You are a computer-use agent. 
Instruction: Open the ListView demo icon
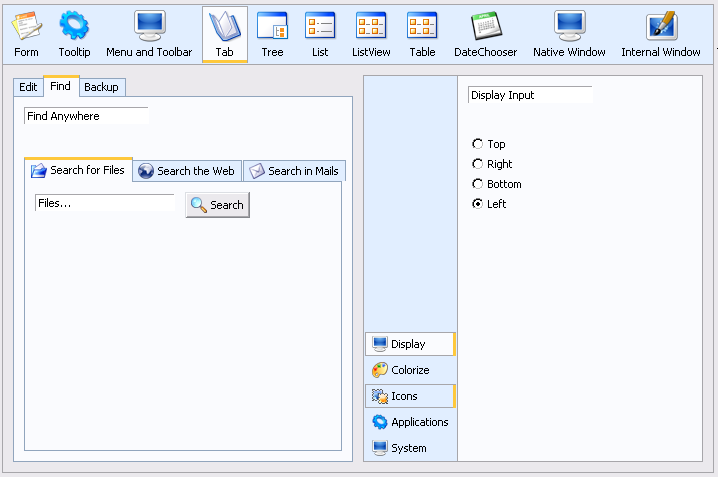click(371, 26)
